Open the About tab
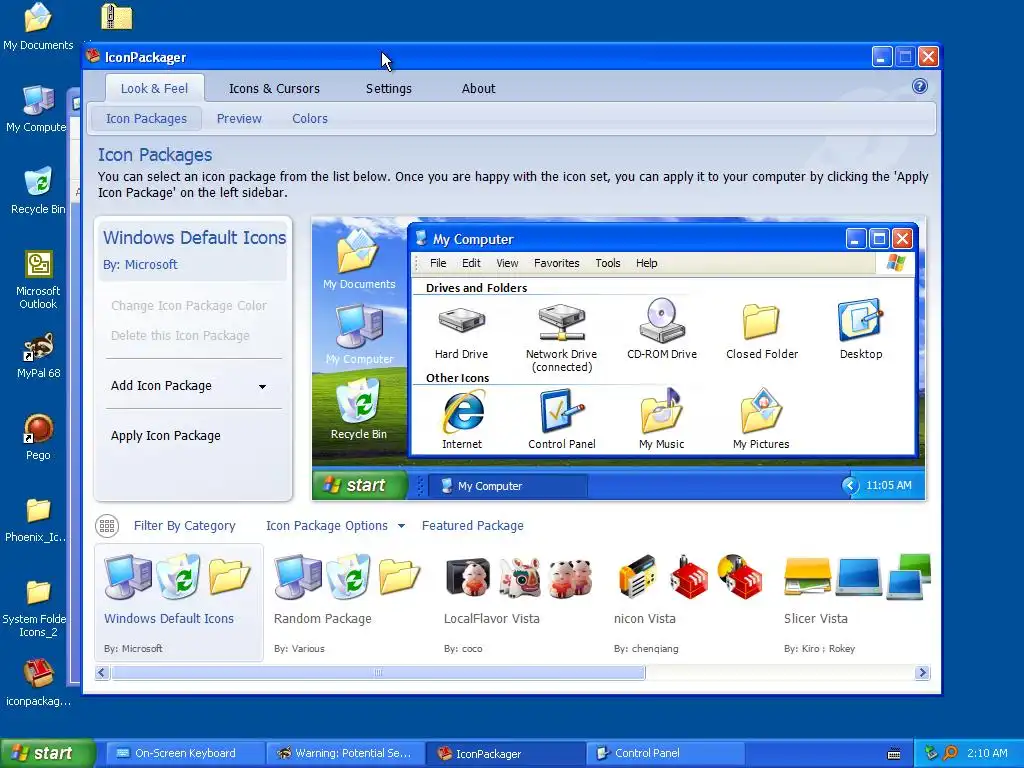This screenshot has height=768, width=1024. point(479,88)
